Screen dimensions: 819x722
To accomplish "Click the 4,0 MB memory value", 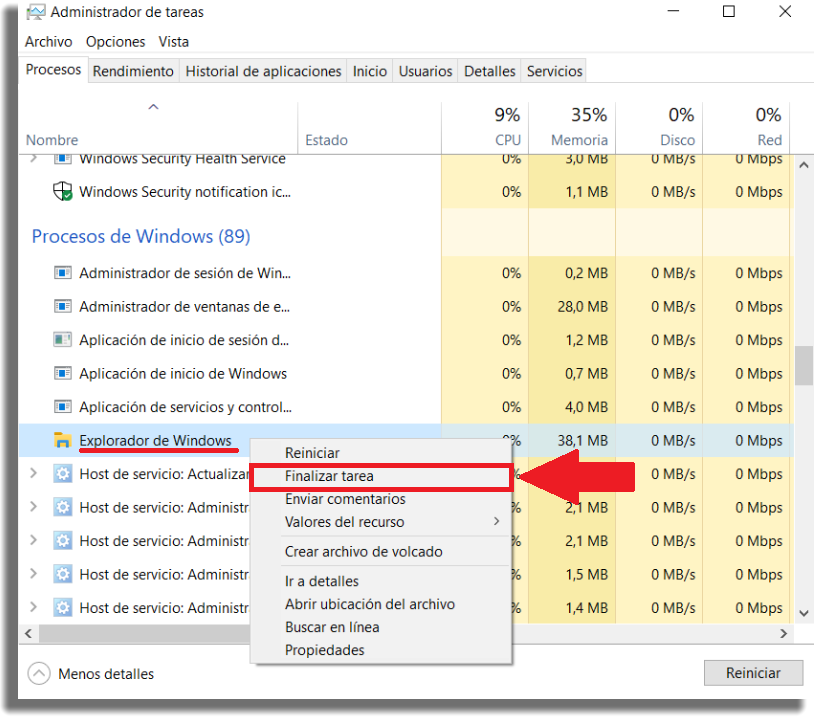I will pyautogui.click(x=587, y=406).
